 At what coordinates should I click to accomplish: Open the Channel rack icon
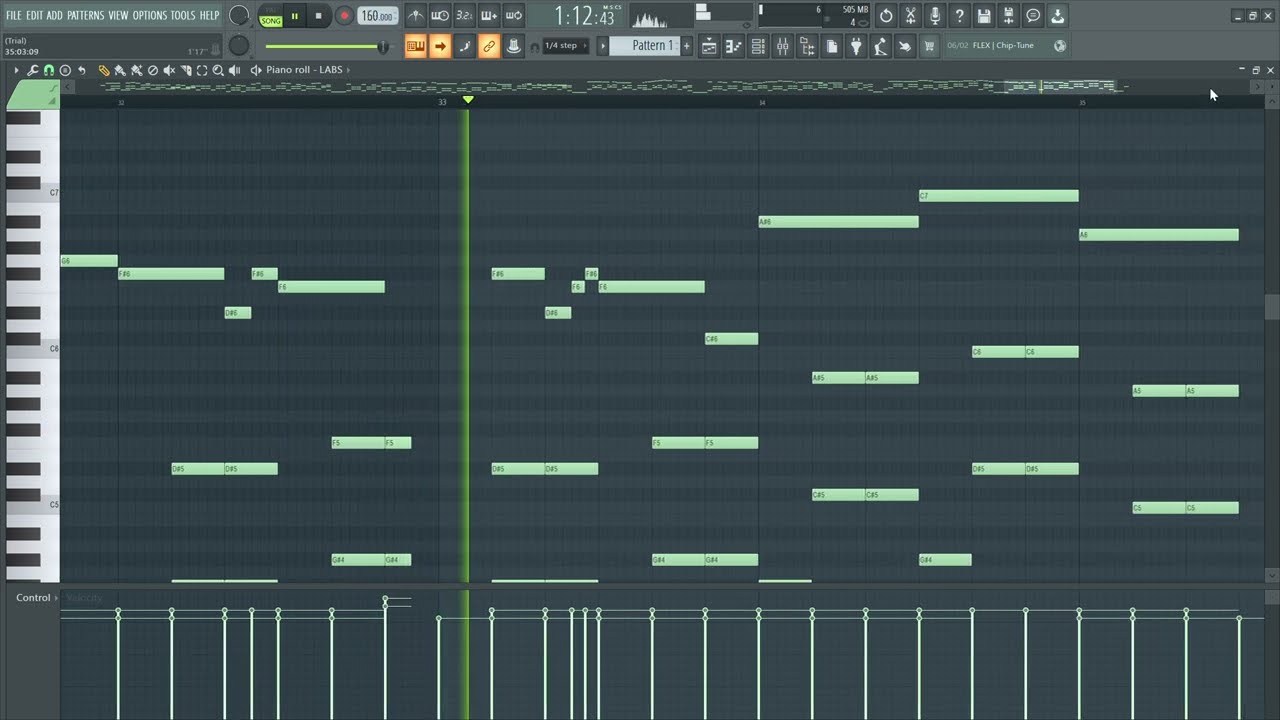(x=758, y=46)
